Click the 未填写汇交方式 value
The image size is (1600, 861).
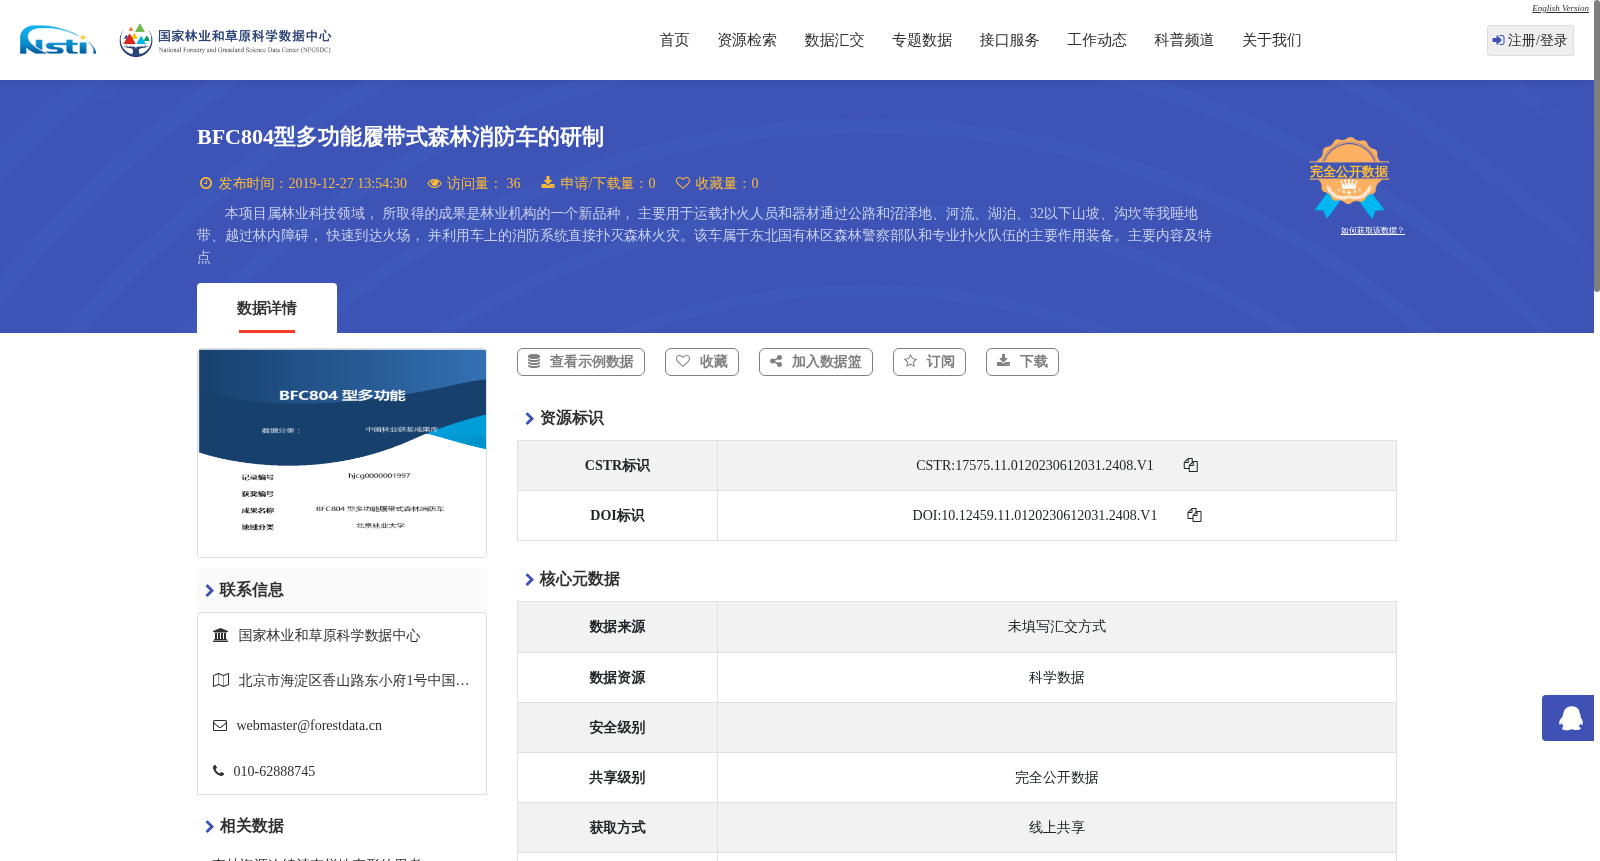coord(1057,627)
